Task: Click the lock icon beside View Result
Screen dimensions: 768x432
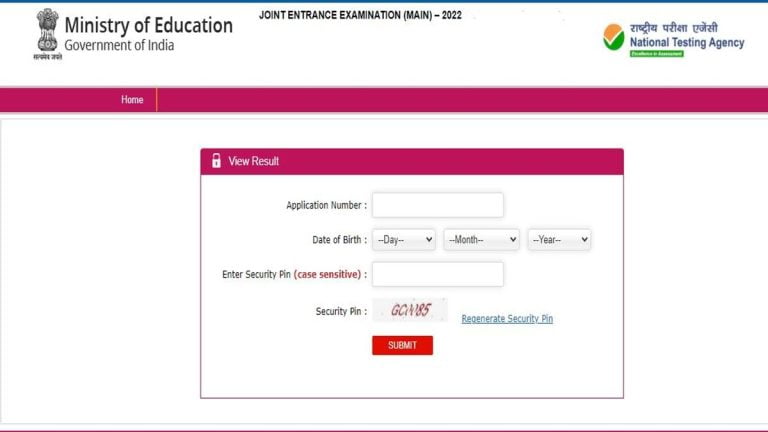Action: pos(216,161)
